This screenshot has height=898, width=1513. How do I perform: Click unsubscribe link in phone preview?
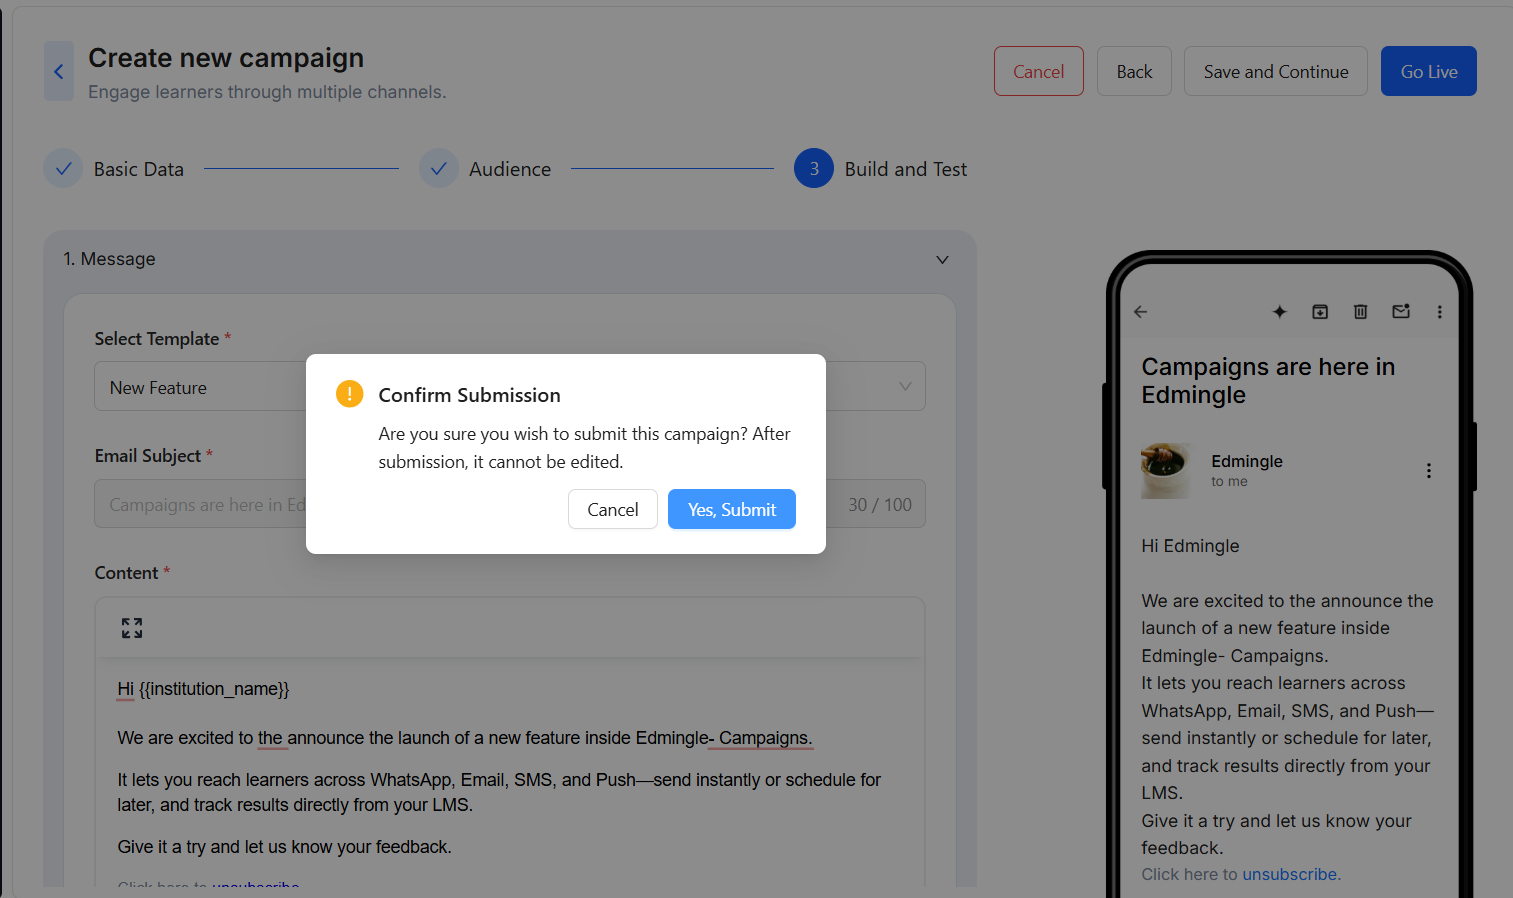[1291, 874]
